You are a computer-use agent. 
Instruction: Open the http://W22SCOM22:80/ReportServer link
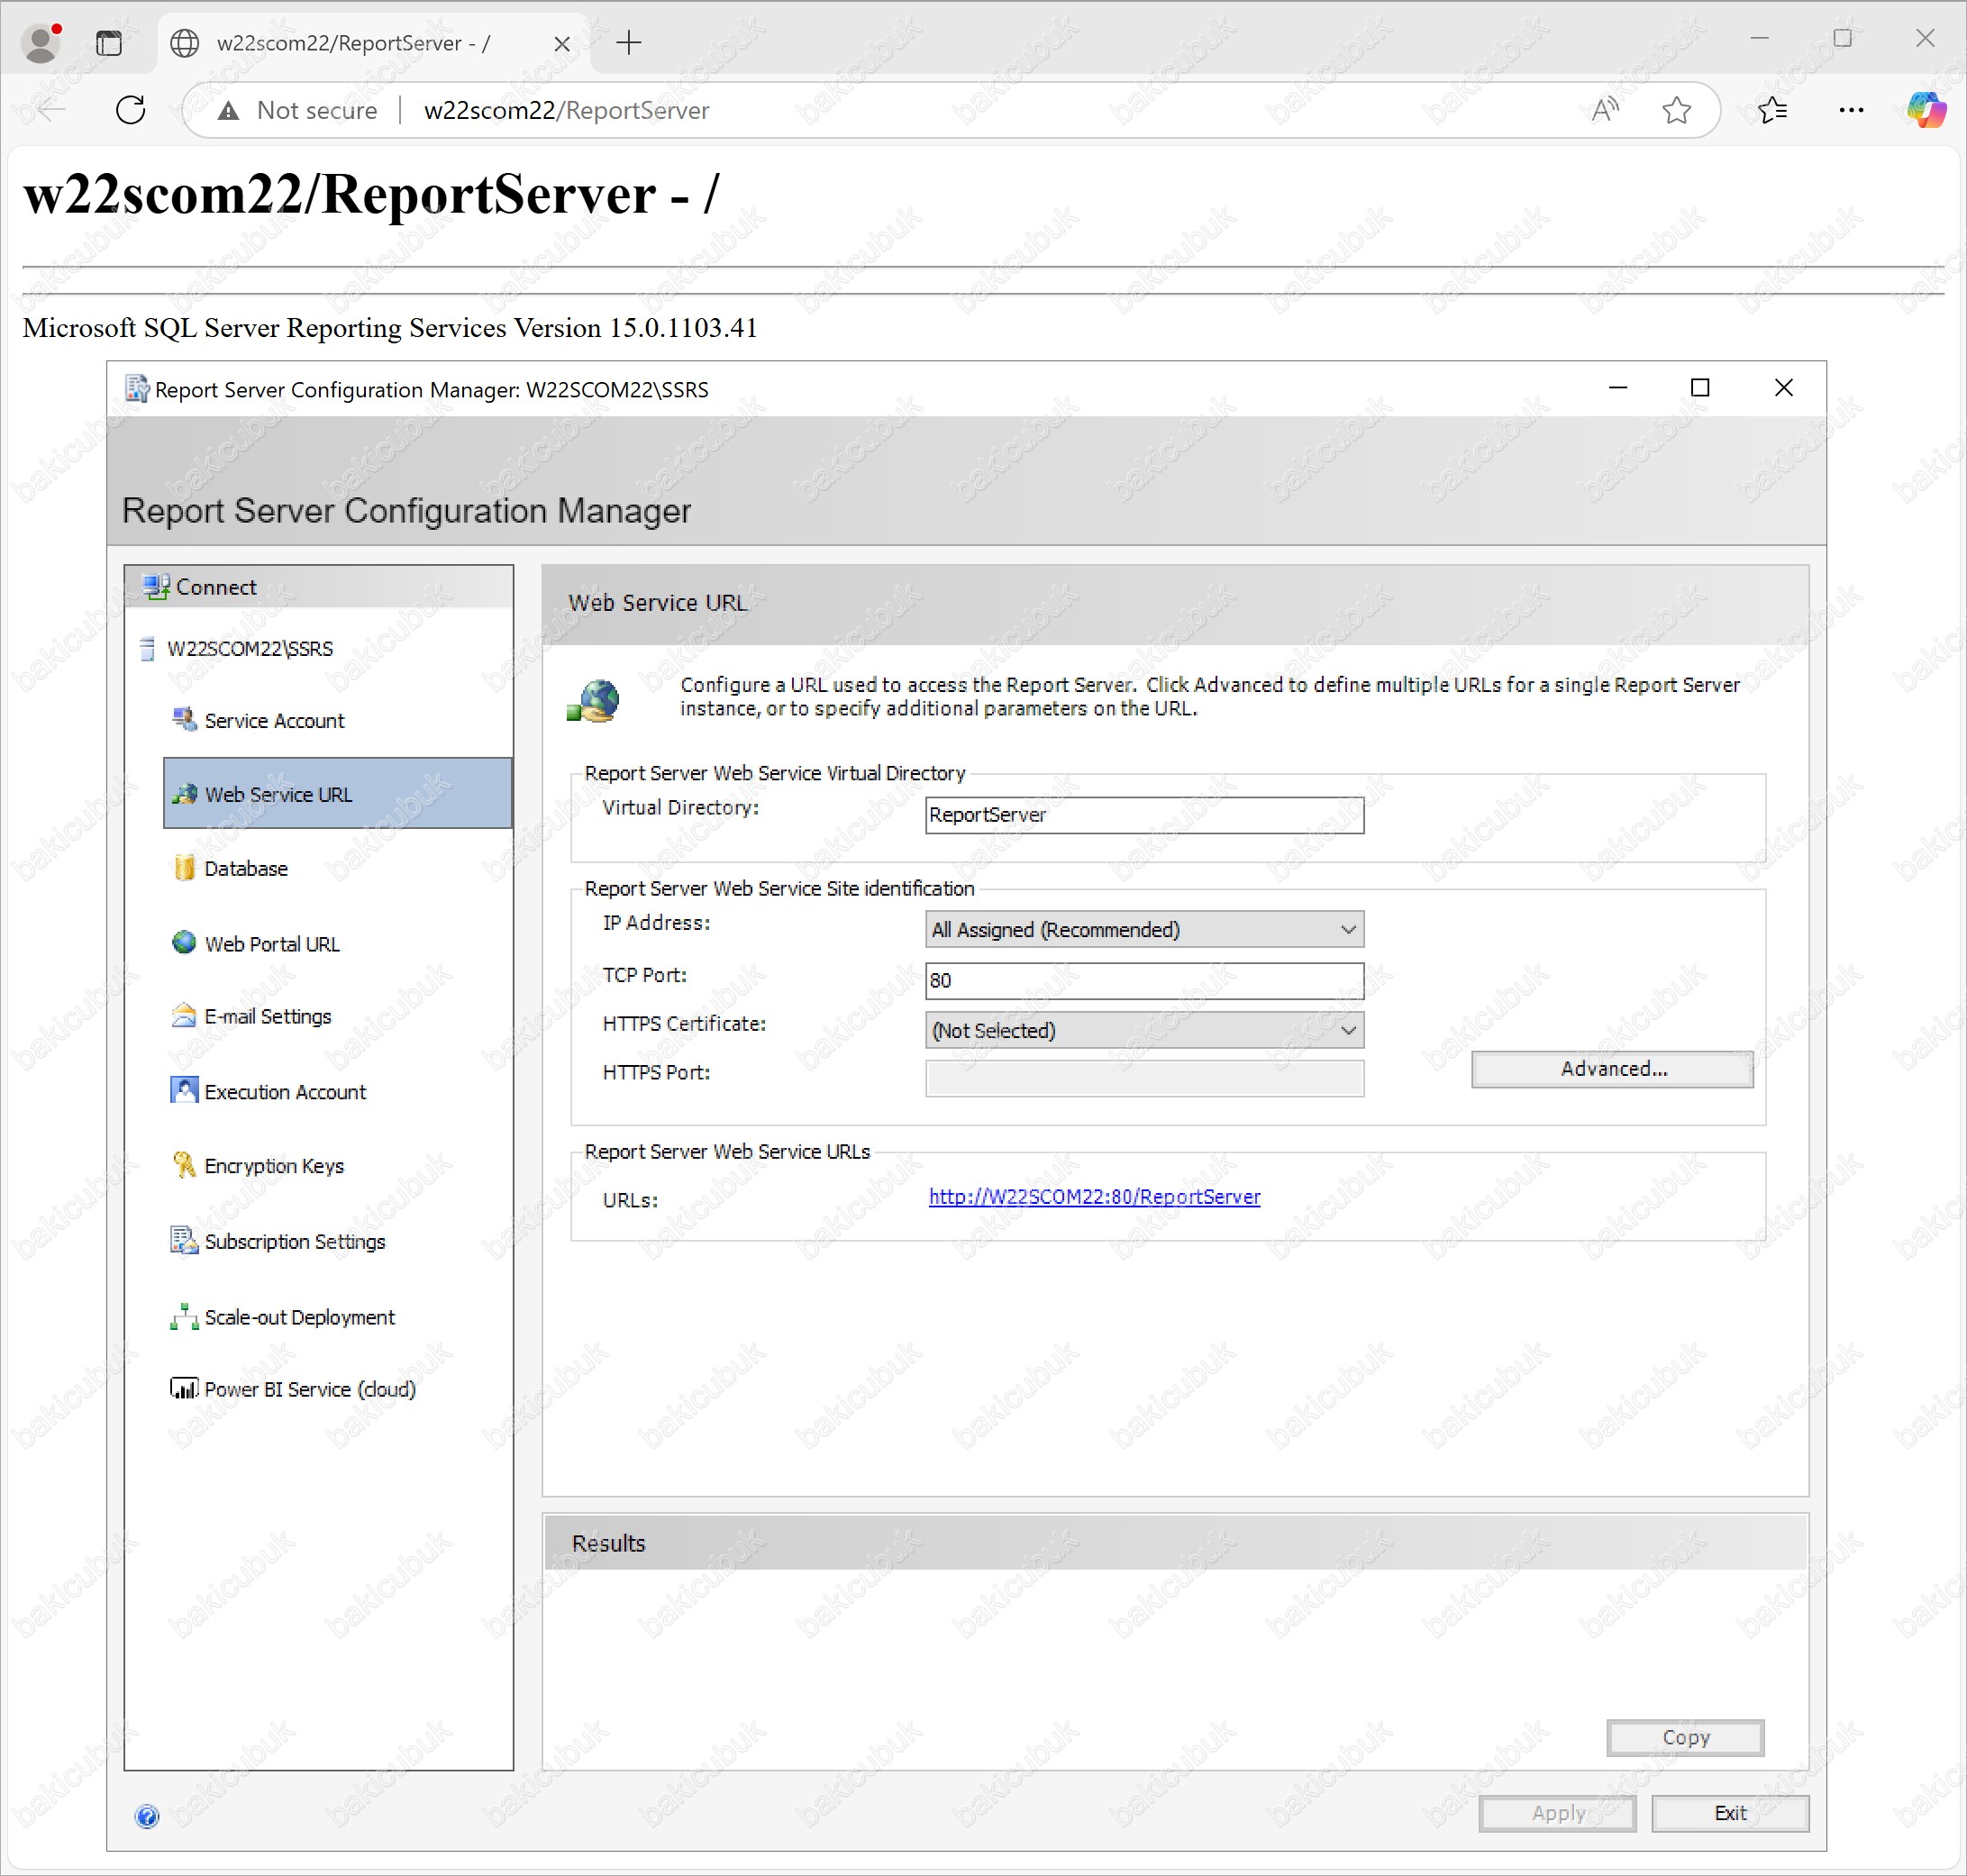[x=1094, y=1197]
